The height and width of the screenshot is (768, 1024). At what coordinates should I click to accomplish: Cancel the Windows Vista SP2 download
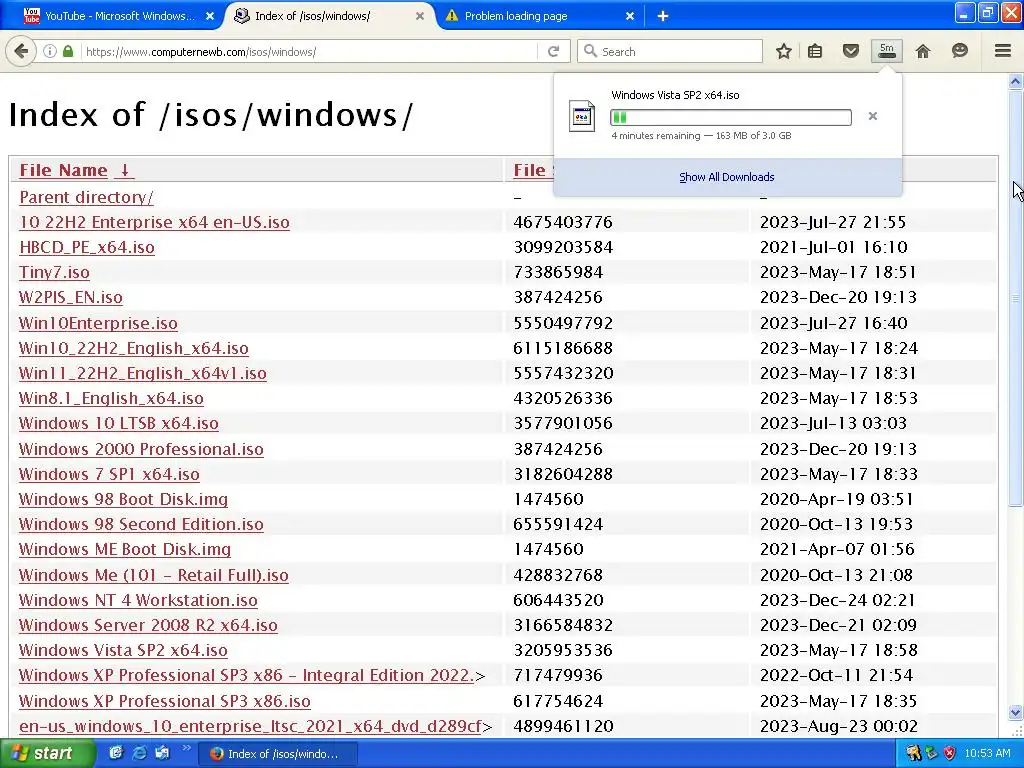click(872, 116)
